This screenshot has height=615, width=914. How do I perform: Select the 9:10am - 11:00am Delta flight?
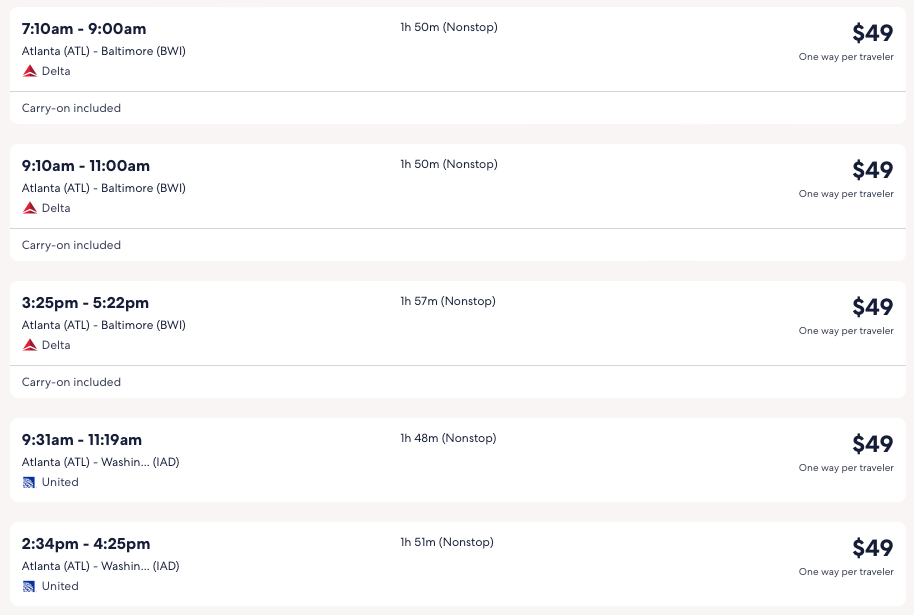(x=86, y=166)
